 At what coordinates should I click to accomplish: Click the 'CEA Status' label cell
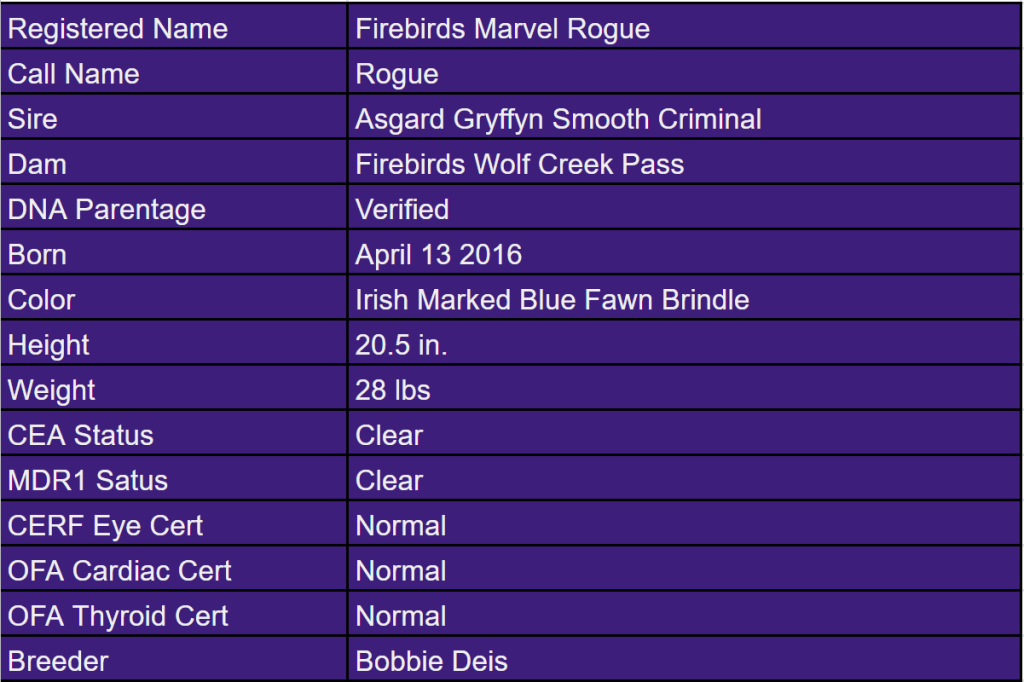tap(80, 436)
